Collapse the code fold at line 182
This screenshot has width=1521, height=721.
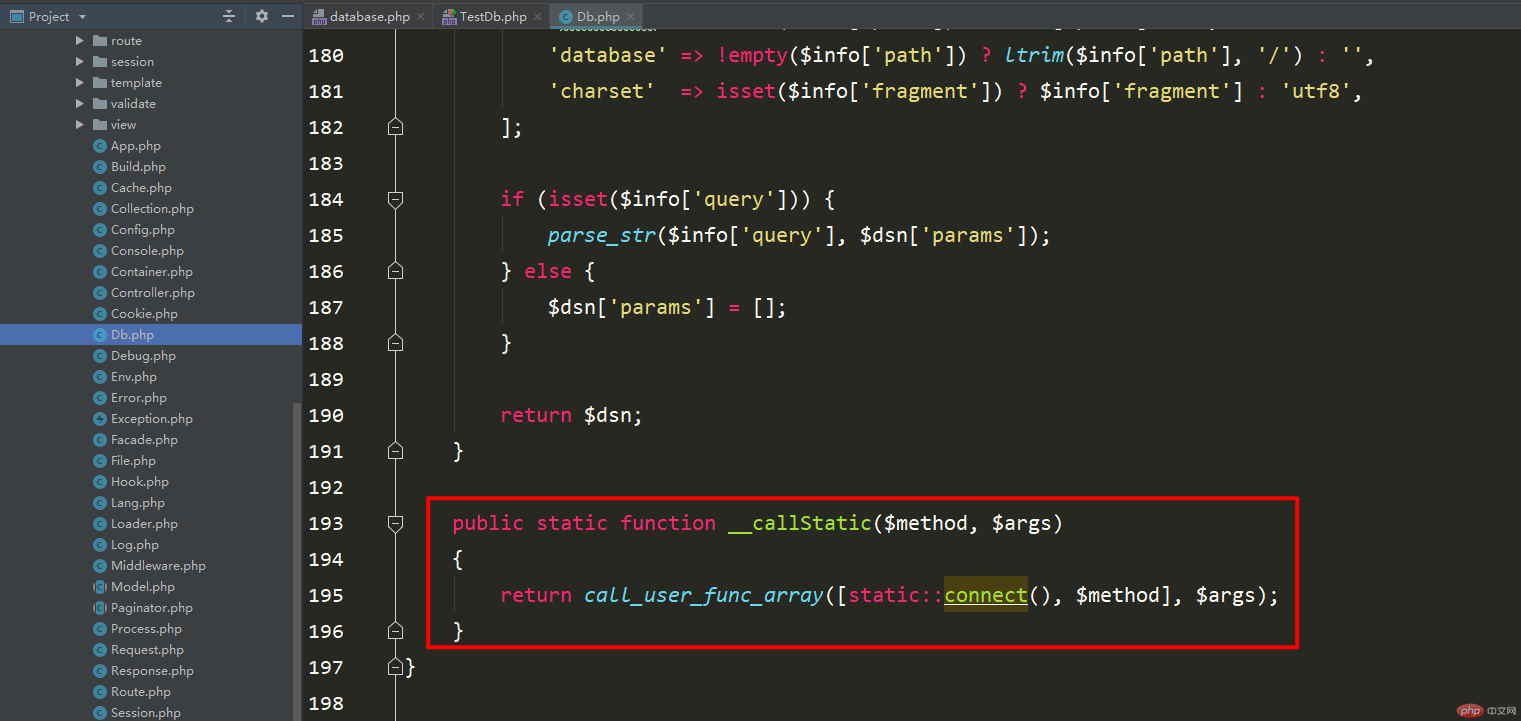(x=395, y=127)
